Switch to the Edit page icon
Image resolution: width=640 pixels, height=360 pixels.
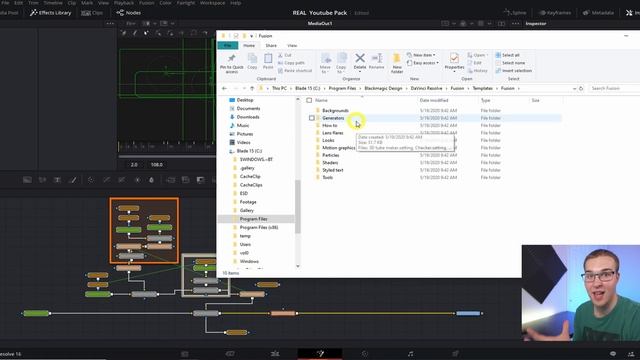275,353
